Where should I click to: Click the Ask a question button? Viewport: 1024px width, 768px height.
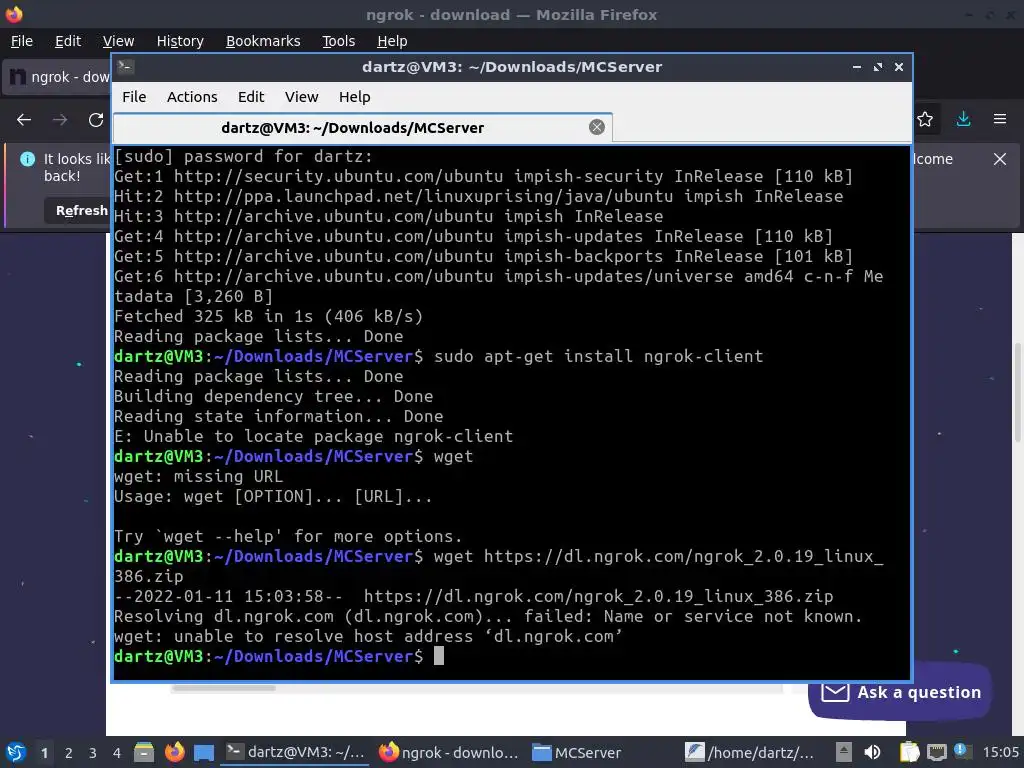901,692
